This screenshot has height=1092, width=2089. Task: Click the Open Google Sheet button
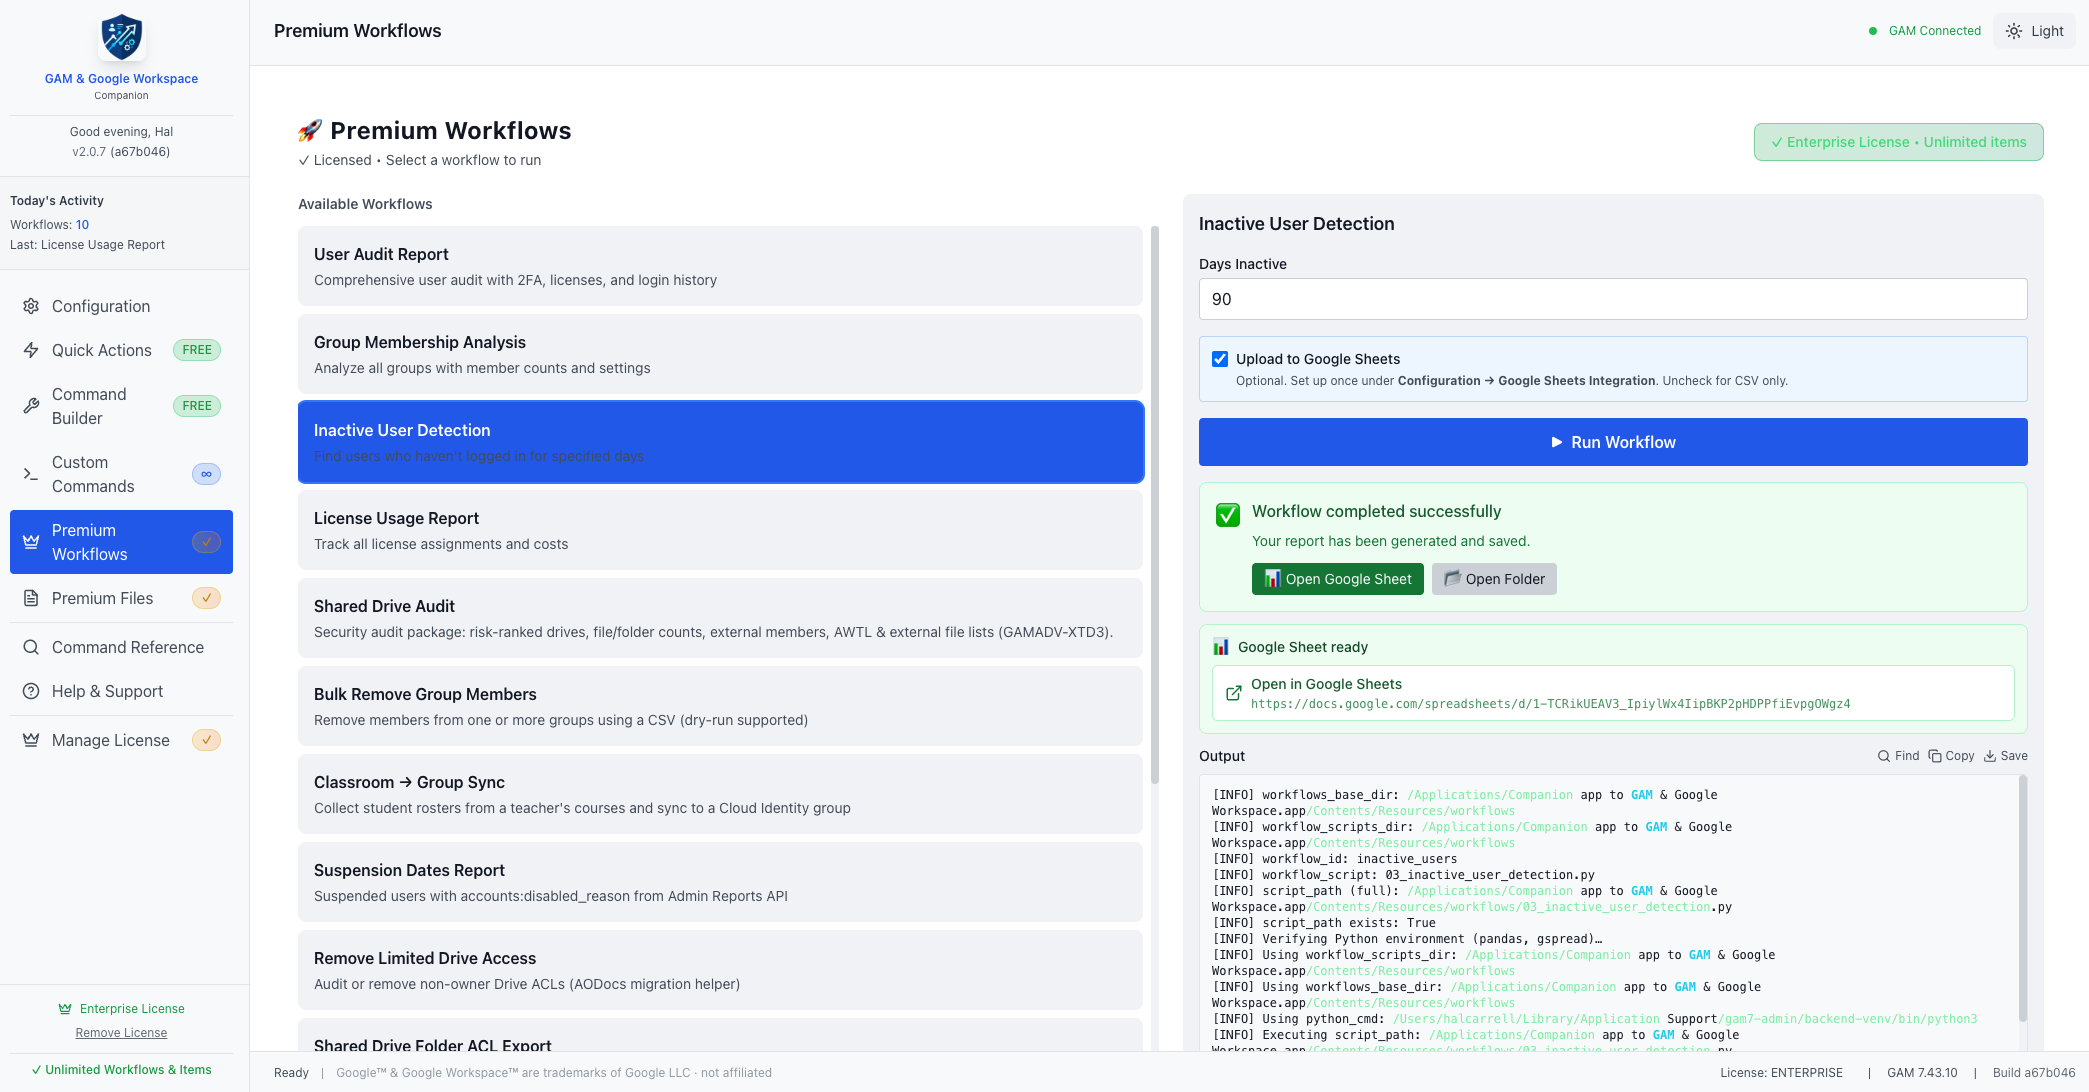point(1337,579)
